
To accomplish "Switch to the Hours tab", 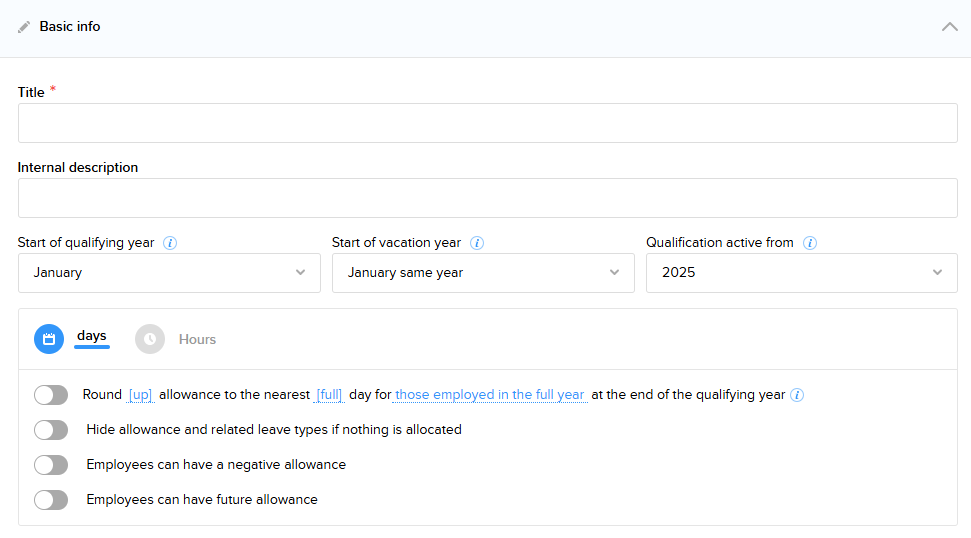I will point(197,340).
